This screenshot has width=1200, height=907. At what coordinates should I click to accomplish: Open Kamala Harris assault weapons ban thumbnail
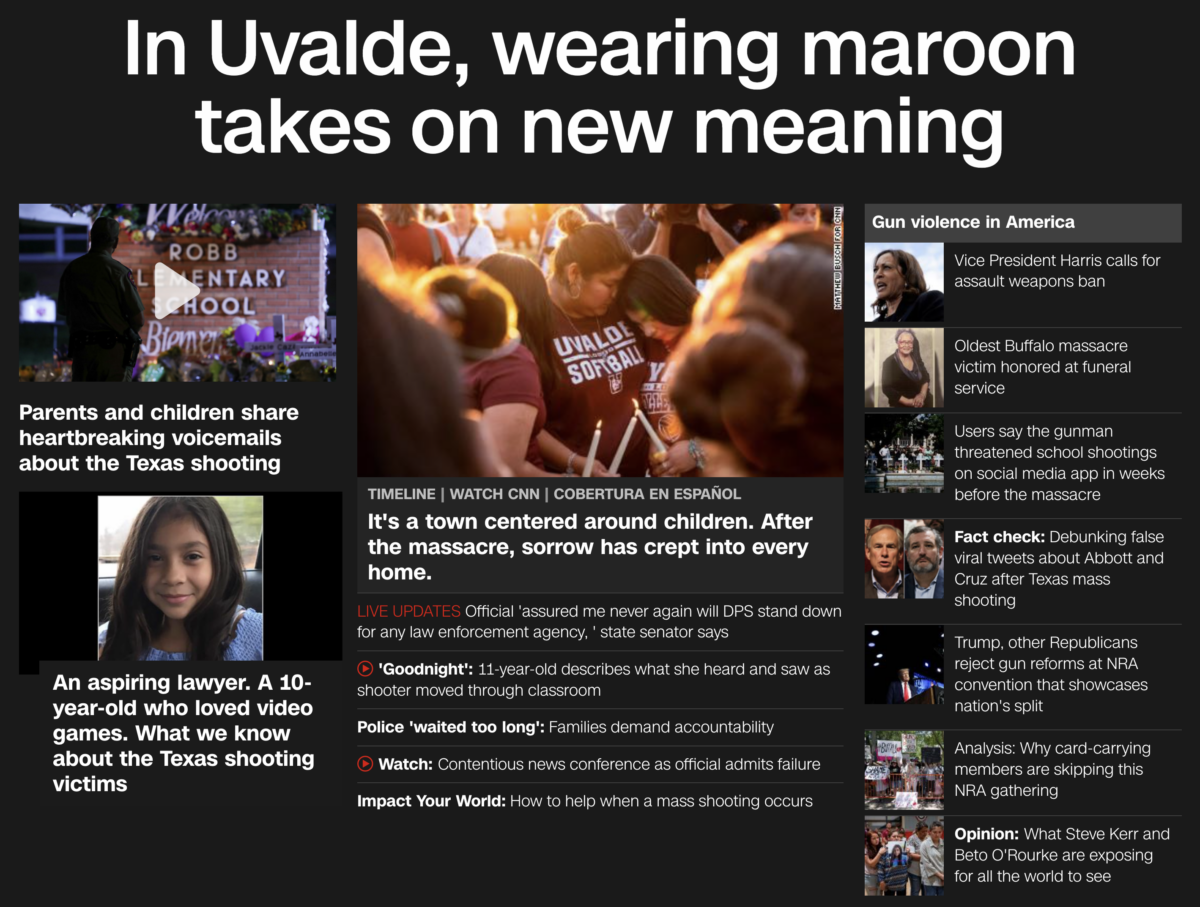point(904,282)
